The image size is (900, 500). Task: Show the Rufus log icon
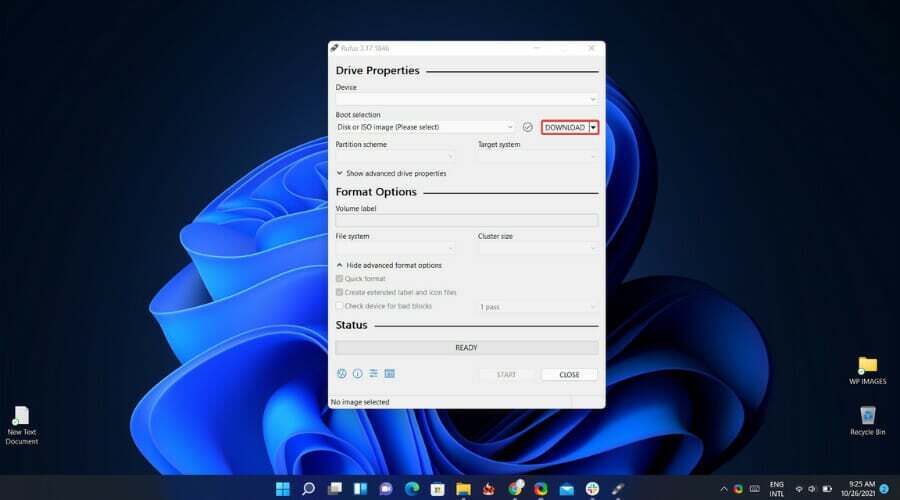coord(390,374)
